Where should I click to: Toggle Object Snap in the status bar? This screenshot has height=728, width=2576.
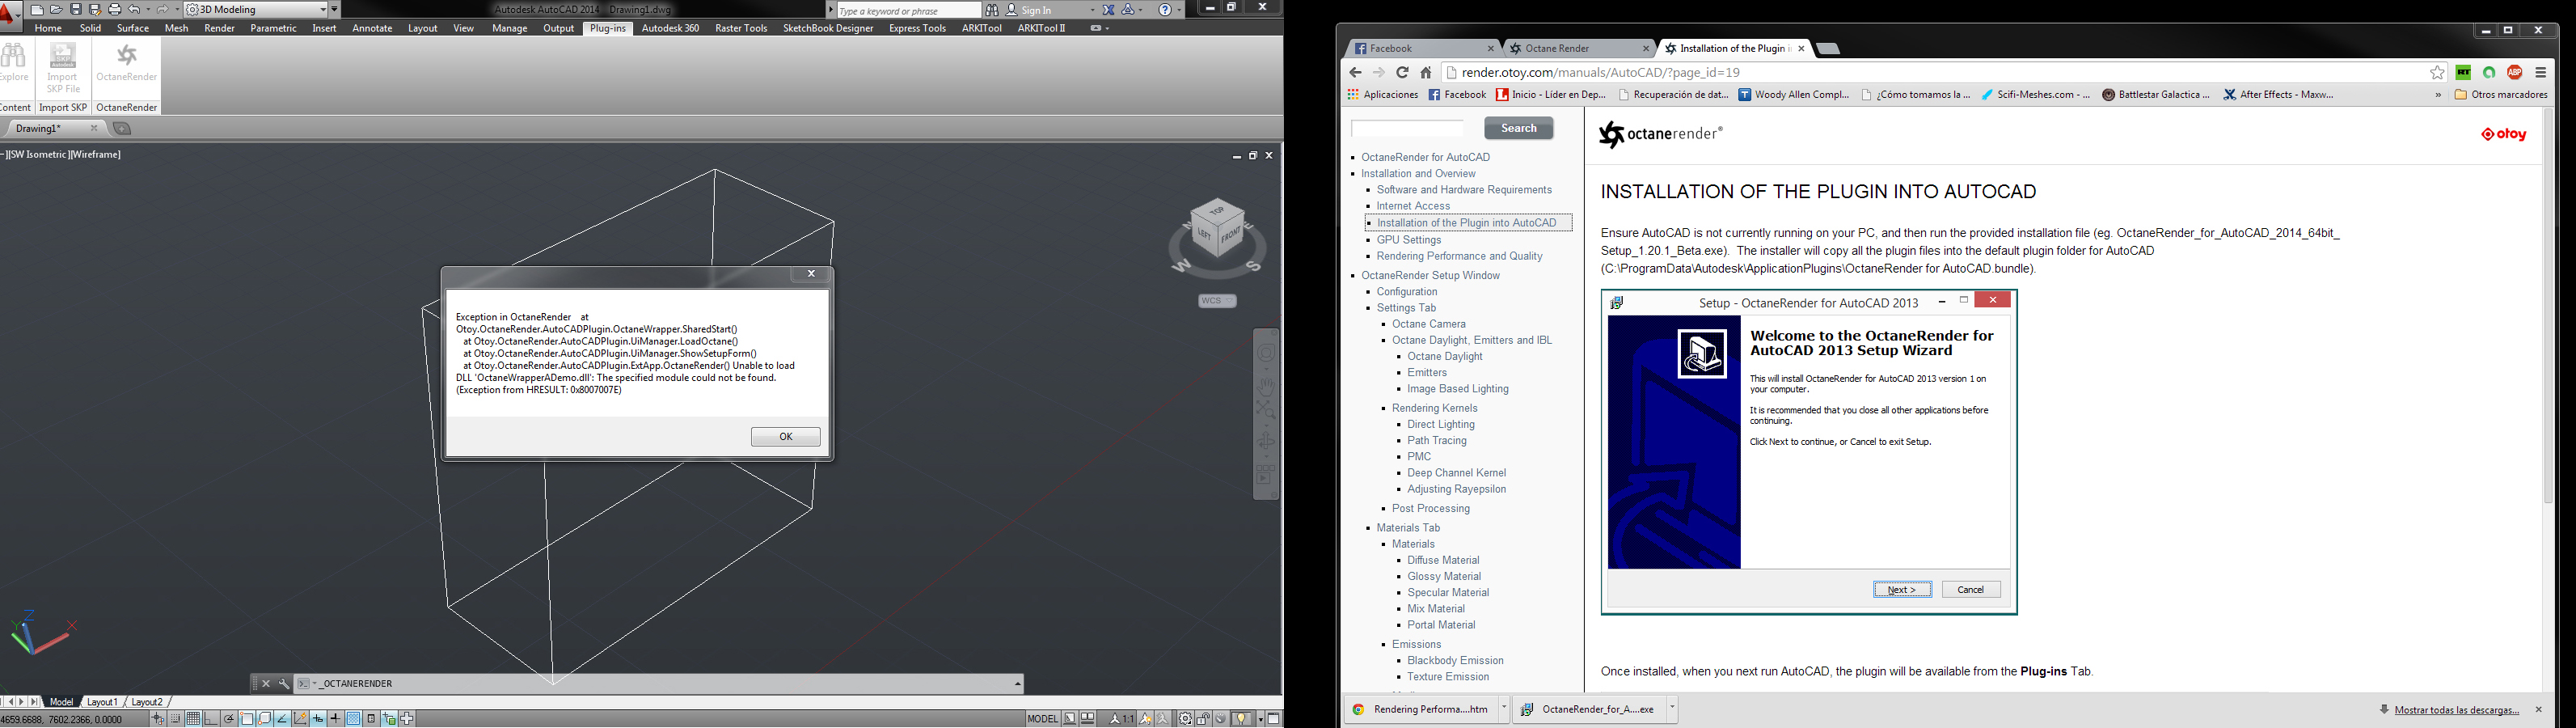tap(247, 718)
